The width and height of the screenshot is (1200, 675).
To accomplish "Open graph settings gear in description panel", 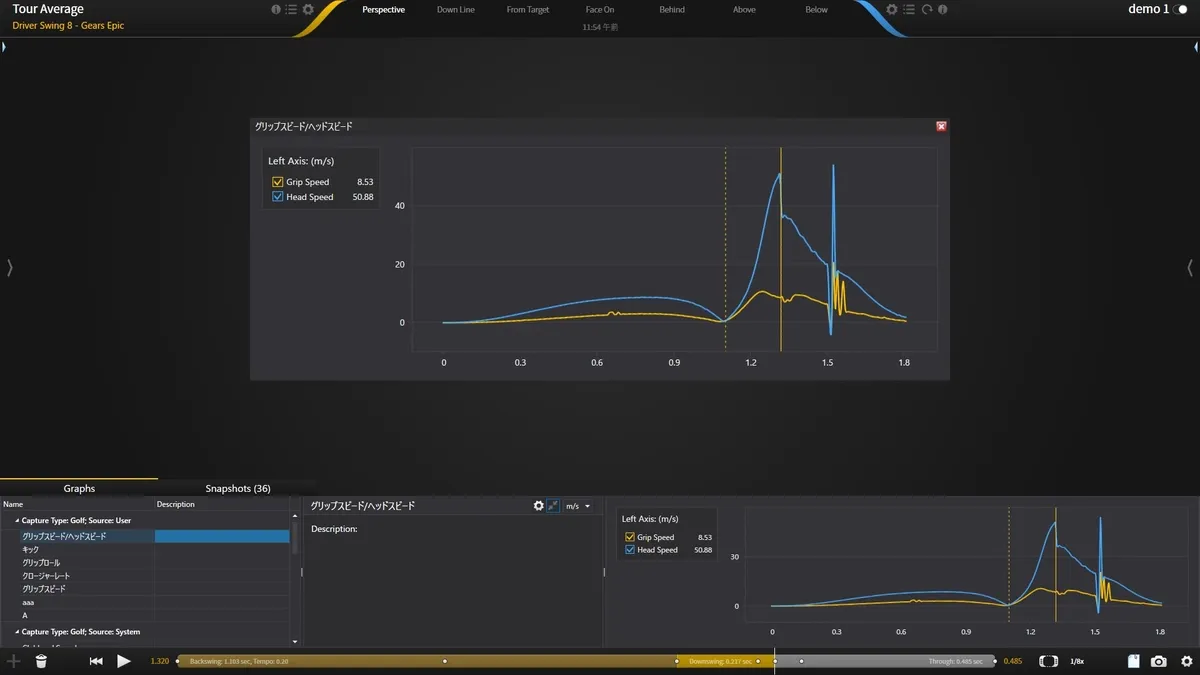I will tap(538, 506).
